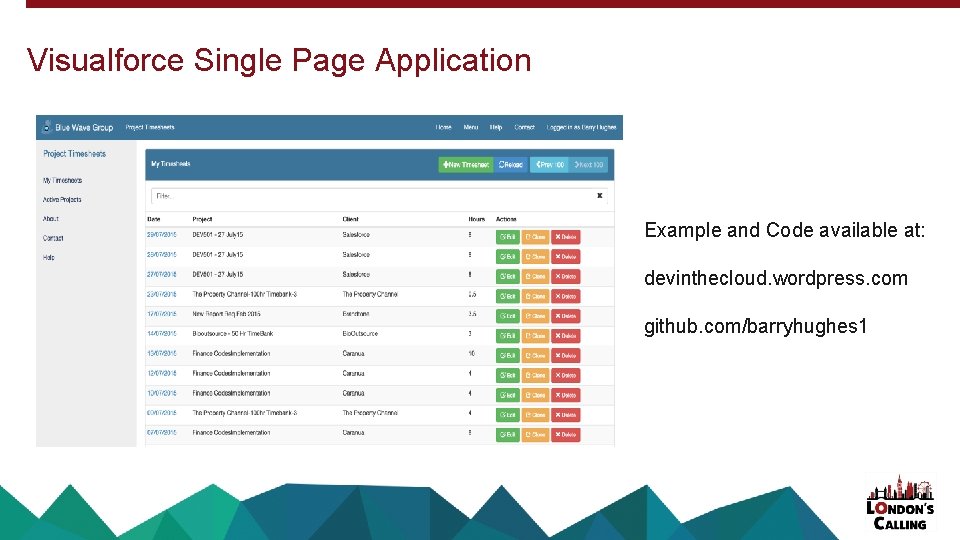Viewport: 960px width, 540px height.
Task: Clone the 3.5-hour Property Channel Timebank row
Action: [x=535, y=296]
